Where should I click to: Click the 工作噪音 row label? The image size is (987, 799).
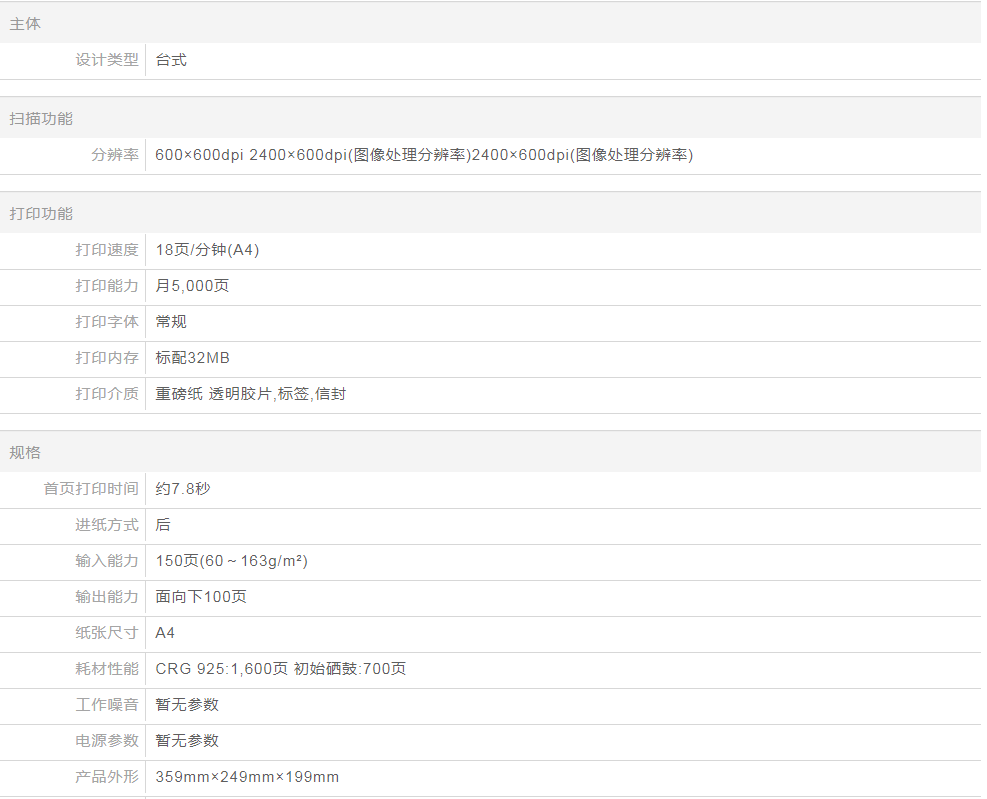pyautogui.click(x=107, y=705)
